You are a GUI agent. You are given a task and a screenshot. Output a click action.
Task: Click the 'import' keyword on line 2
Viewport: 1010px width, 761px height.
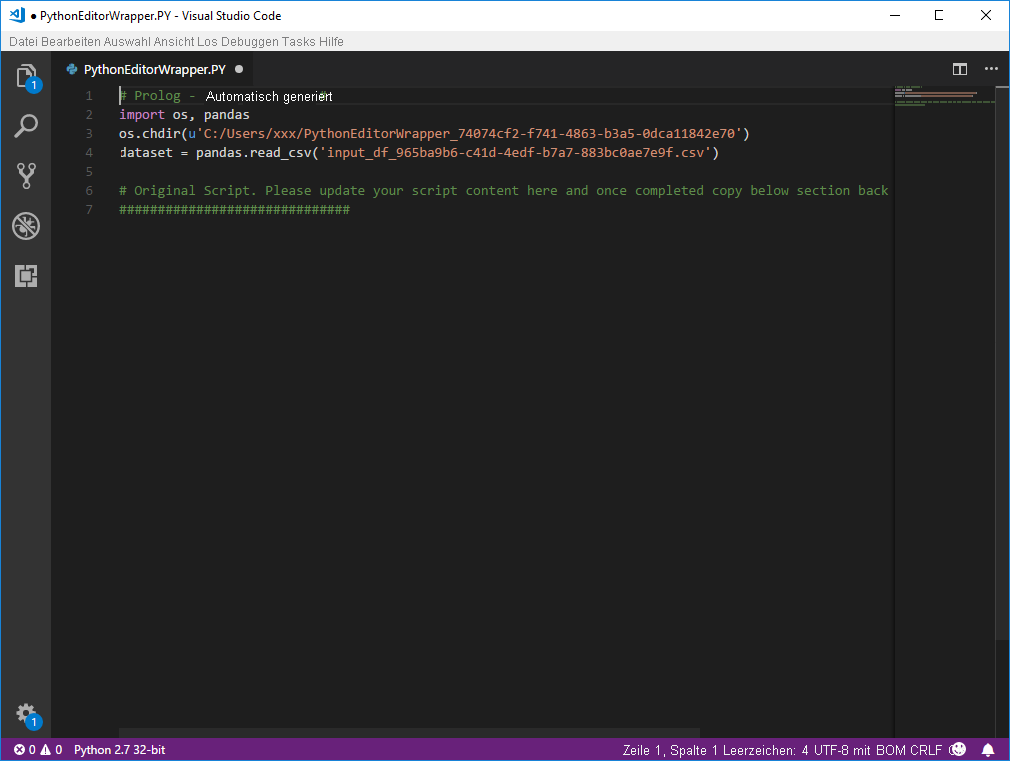tap(142, 115)
